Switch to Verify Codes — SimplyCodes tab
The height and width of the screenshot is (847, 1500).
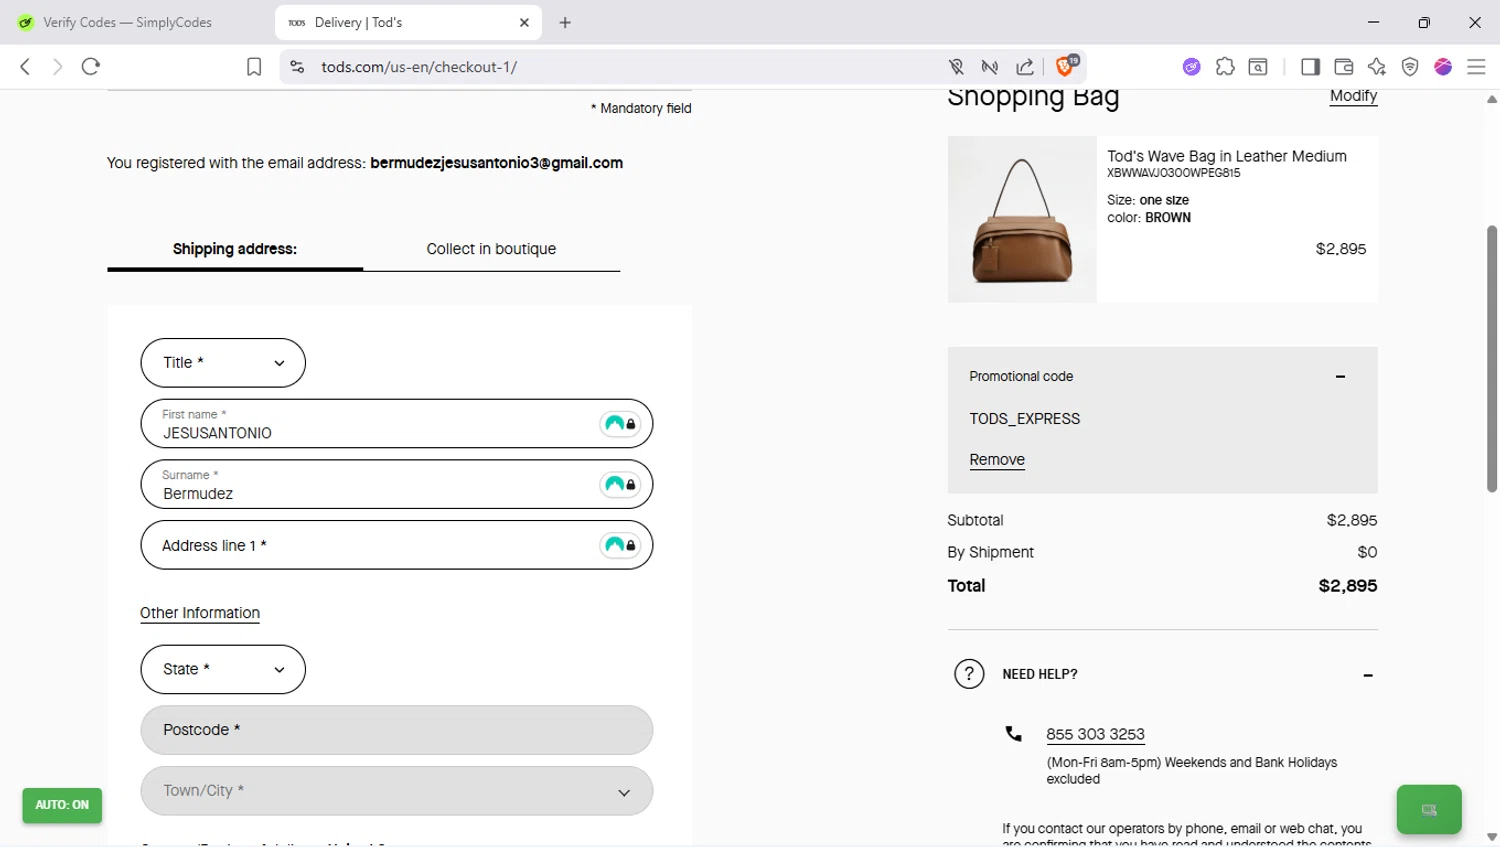click(128, 22)
